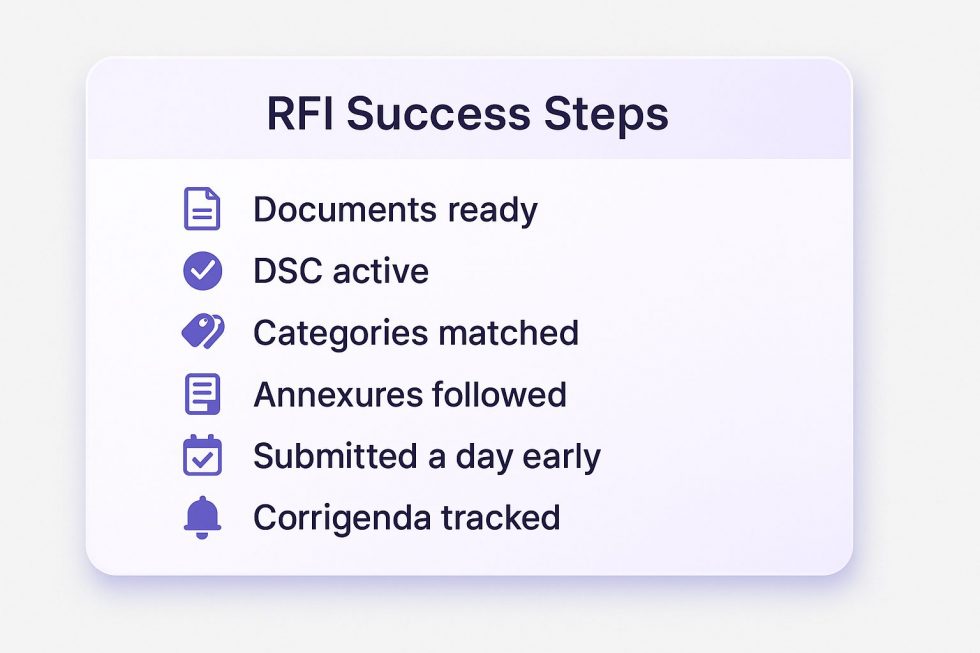The width and height of the screenshot is (980, 653).
Task: Click the word "RFI" in the title
Action: click(x=299, y=115)
